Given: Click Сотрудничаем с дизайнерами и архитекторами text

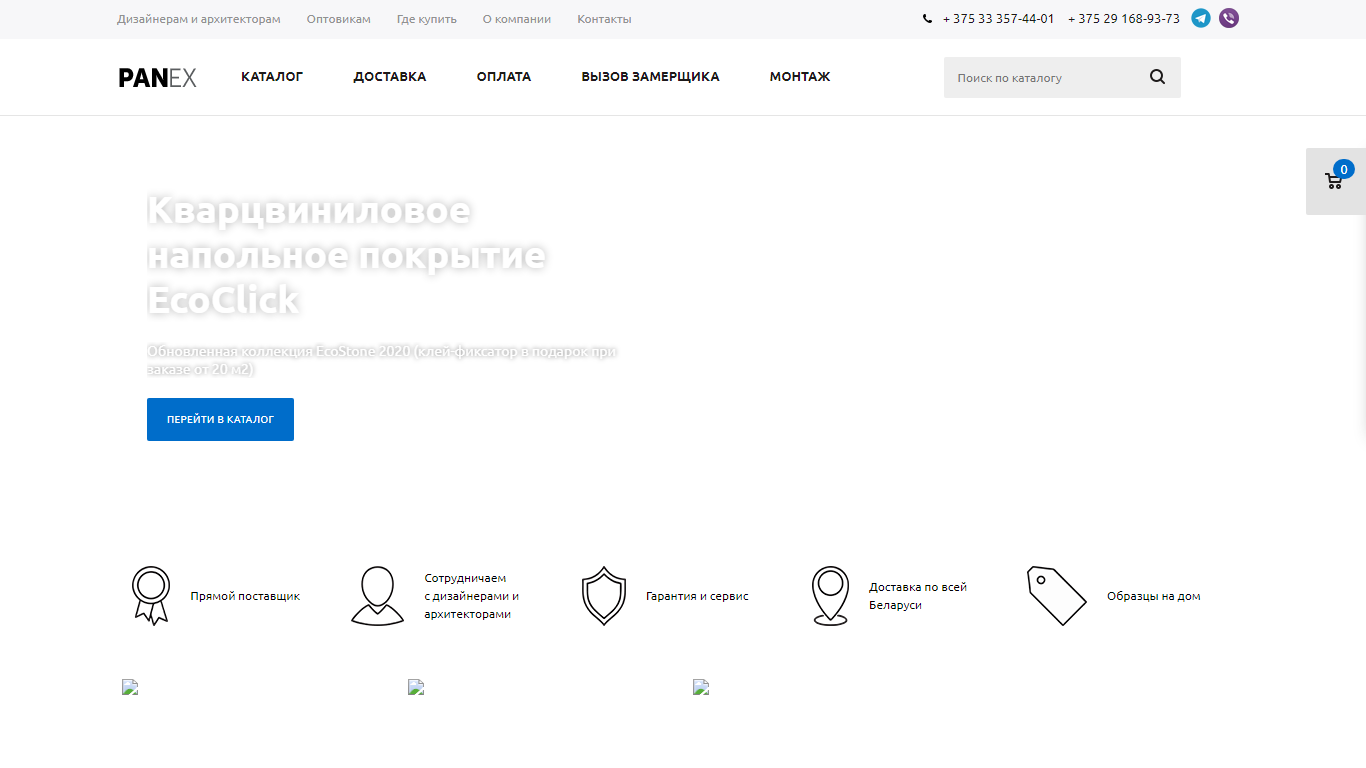Looking at the screenshot, I should tap(472, 596).
